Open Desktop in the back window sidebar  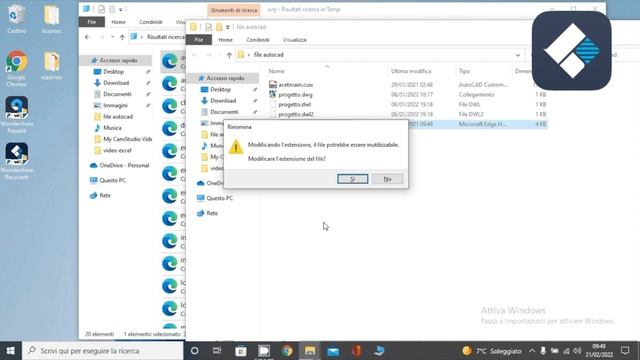(113, 71)
